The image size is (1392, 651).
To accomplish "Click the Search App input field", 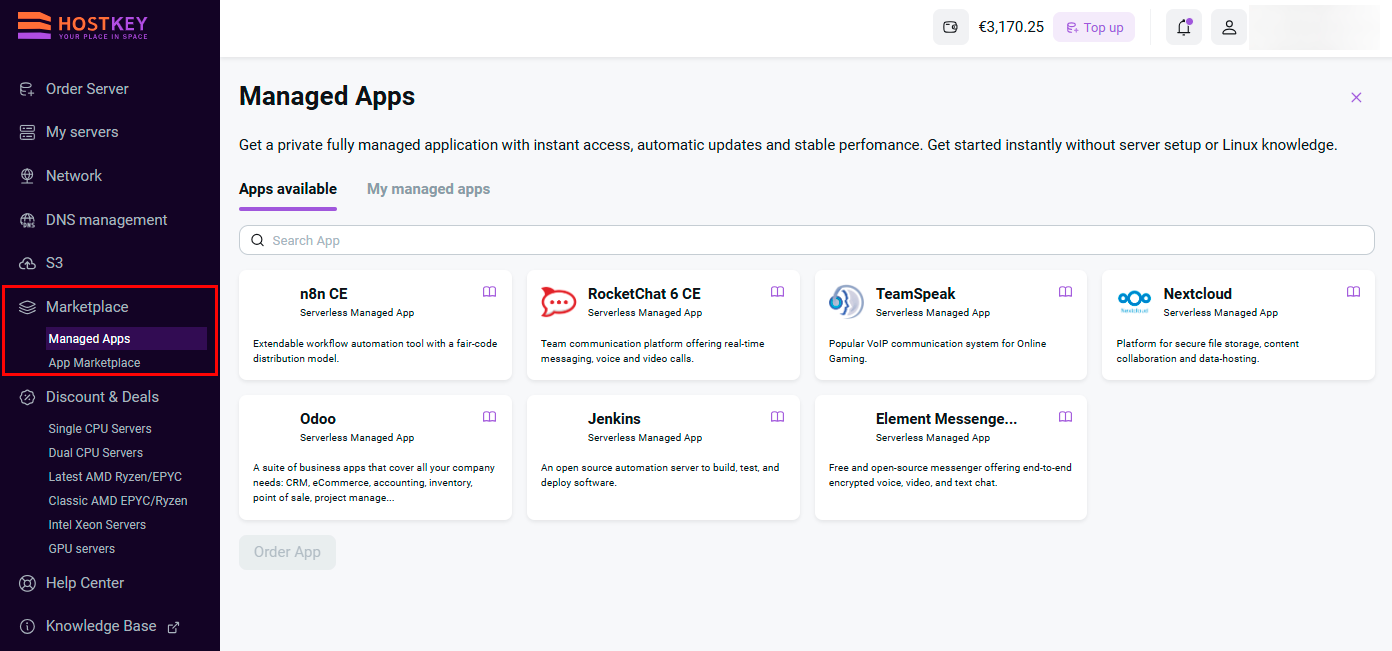I will click(807, 240).
